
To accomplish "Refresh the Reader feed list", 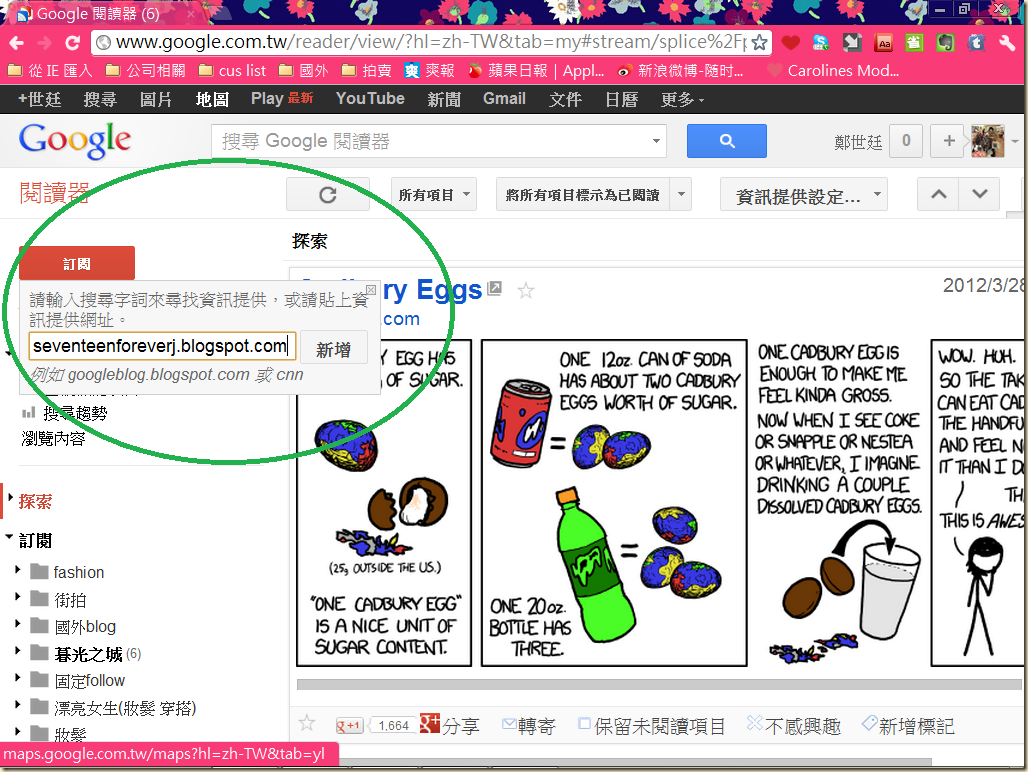I will pos(328,195).
